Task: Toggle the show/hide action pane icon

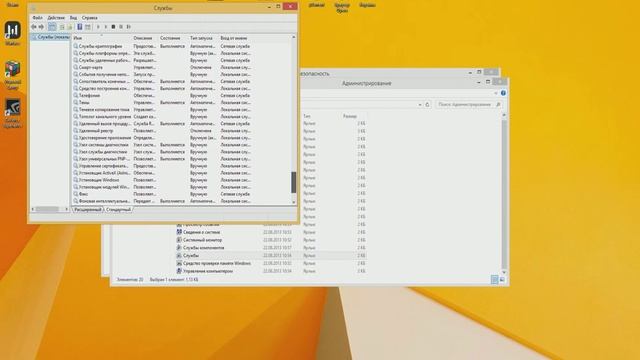Action: pyautogui.click(x=88, y=27)
